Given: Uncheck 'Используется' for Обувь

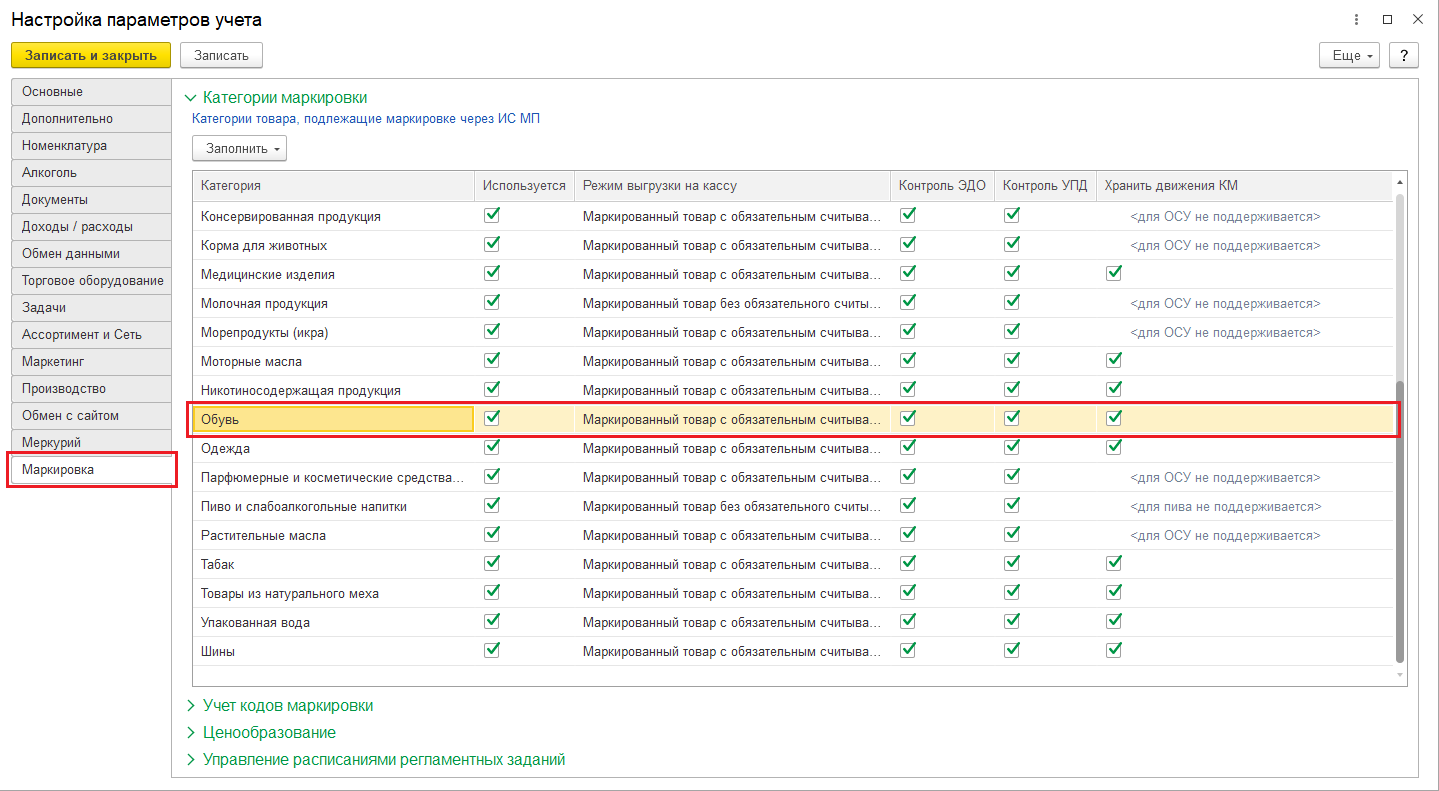Looking at the screenshot, I should point(492,418).
